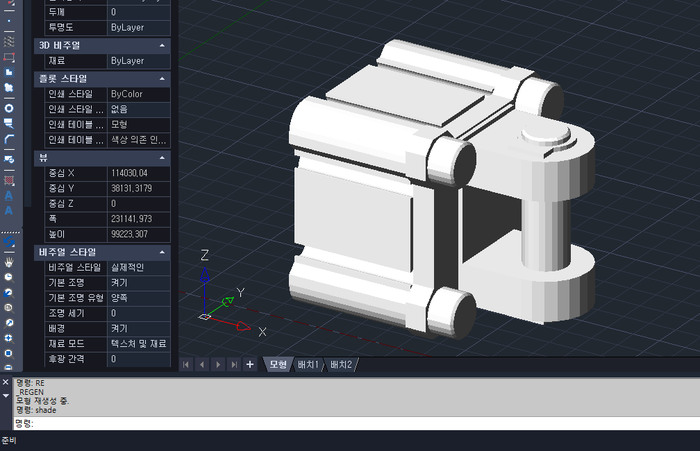Viewport: 700px width, 451px height.
Task: Close the command line panel
Action: click(x=5, y=382)
